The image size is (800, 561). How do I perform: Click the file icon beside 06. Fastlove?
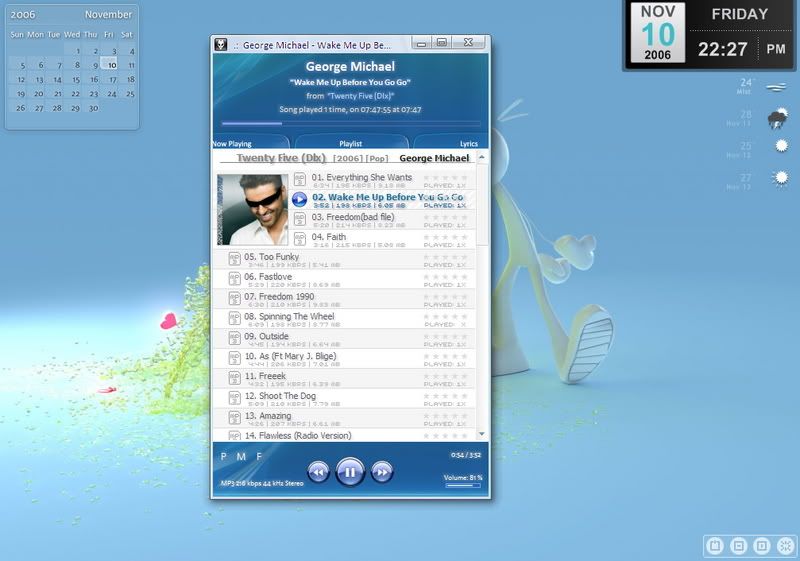[234, 279]
